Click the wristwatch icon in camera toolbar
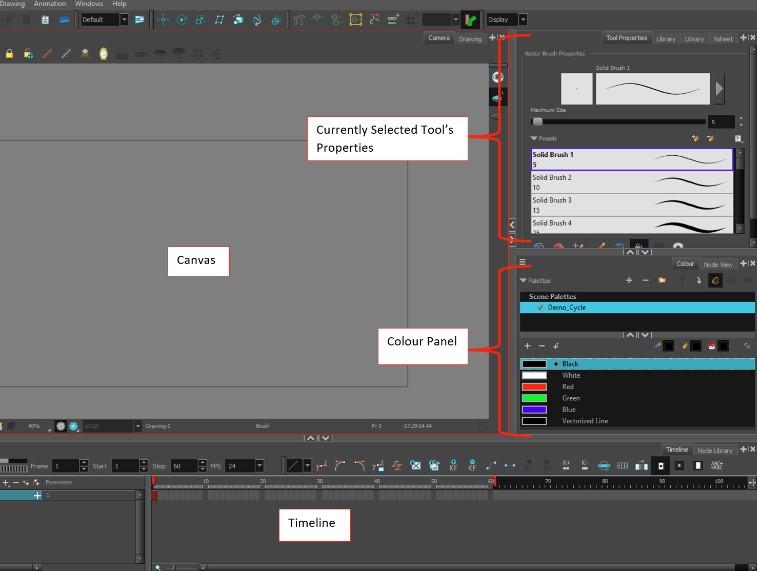Screen dimensions: 757x571 pos(103,54)
